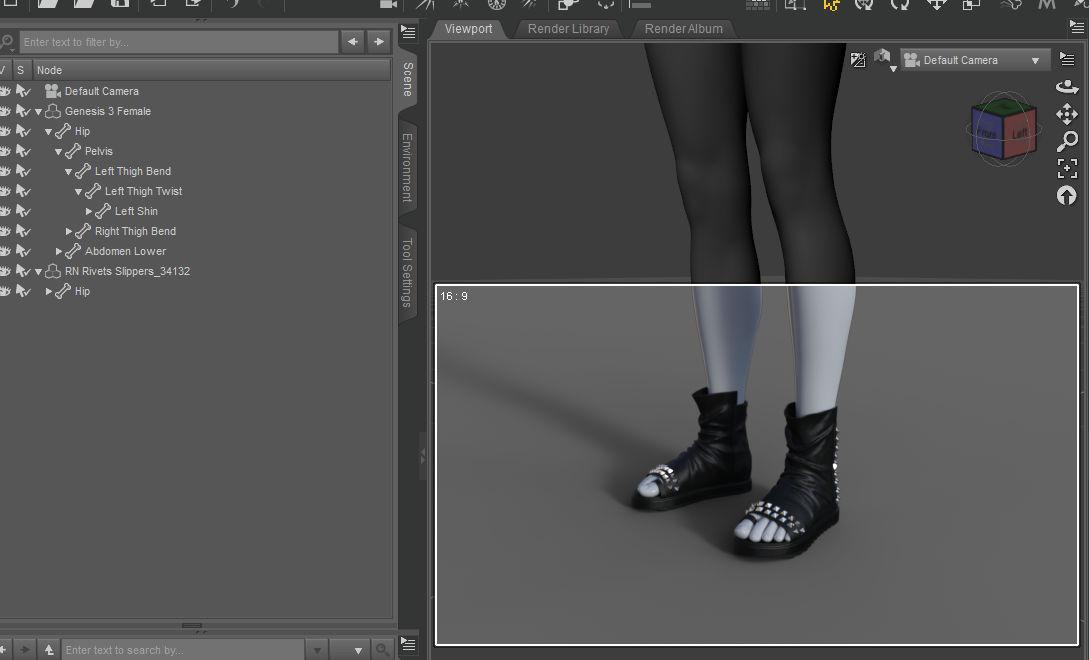Open the Scene pane options menu icon
This screenshot has height=660, width=1089.
[408, 33]
